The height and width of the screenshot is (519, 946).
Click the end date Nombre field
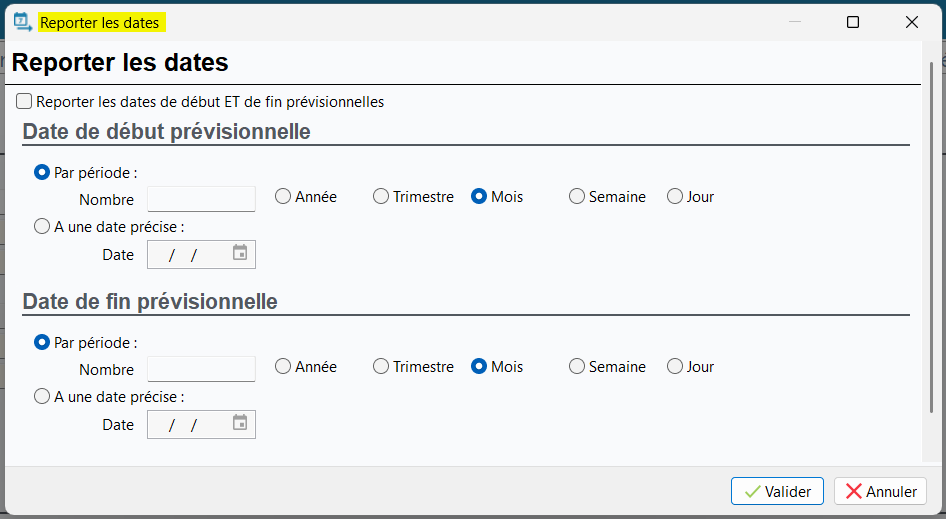click(x=202, y=369)
